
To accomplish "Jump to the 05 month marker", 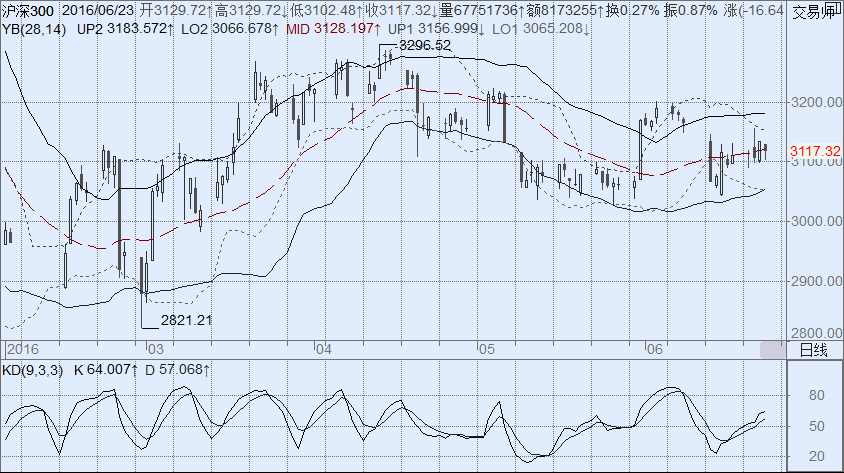I will [487, 350].
